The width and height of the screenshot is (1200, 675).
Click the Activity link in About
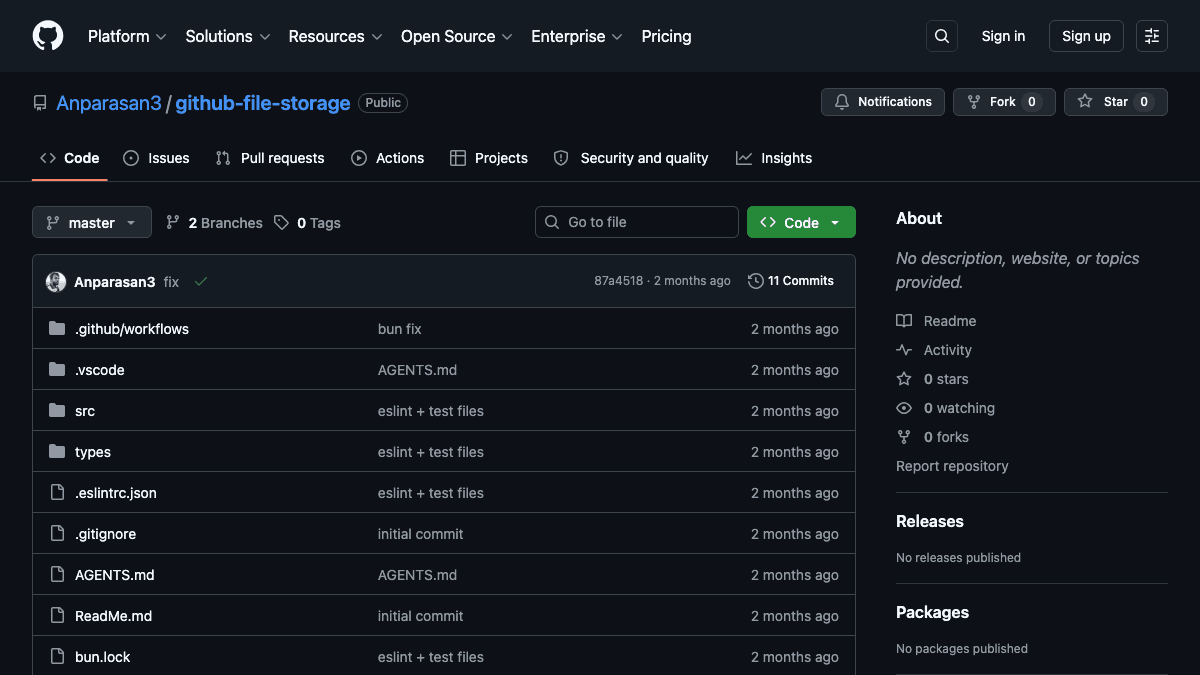(x=934, y=350)
